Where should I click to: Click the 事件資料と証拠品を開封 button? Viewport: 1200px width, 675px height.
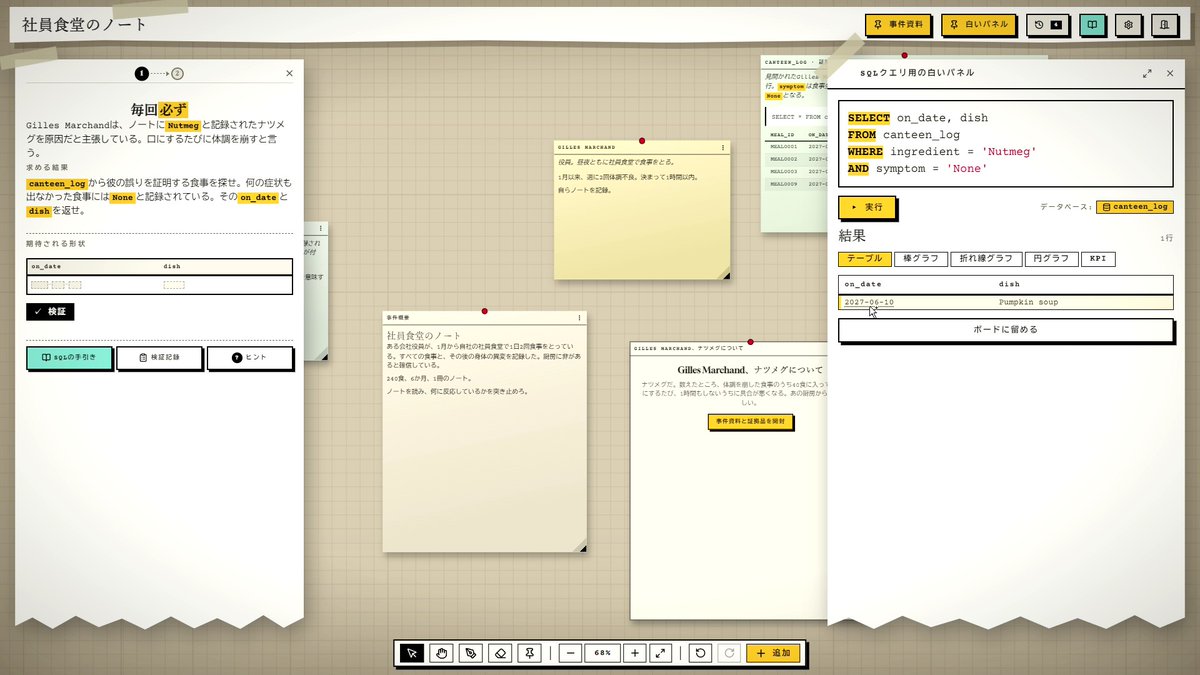point(751,422)
